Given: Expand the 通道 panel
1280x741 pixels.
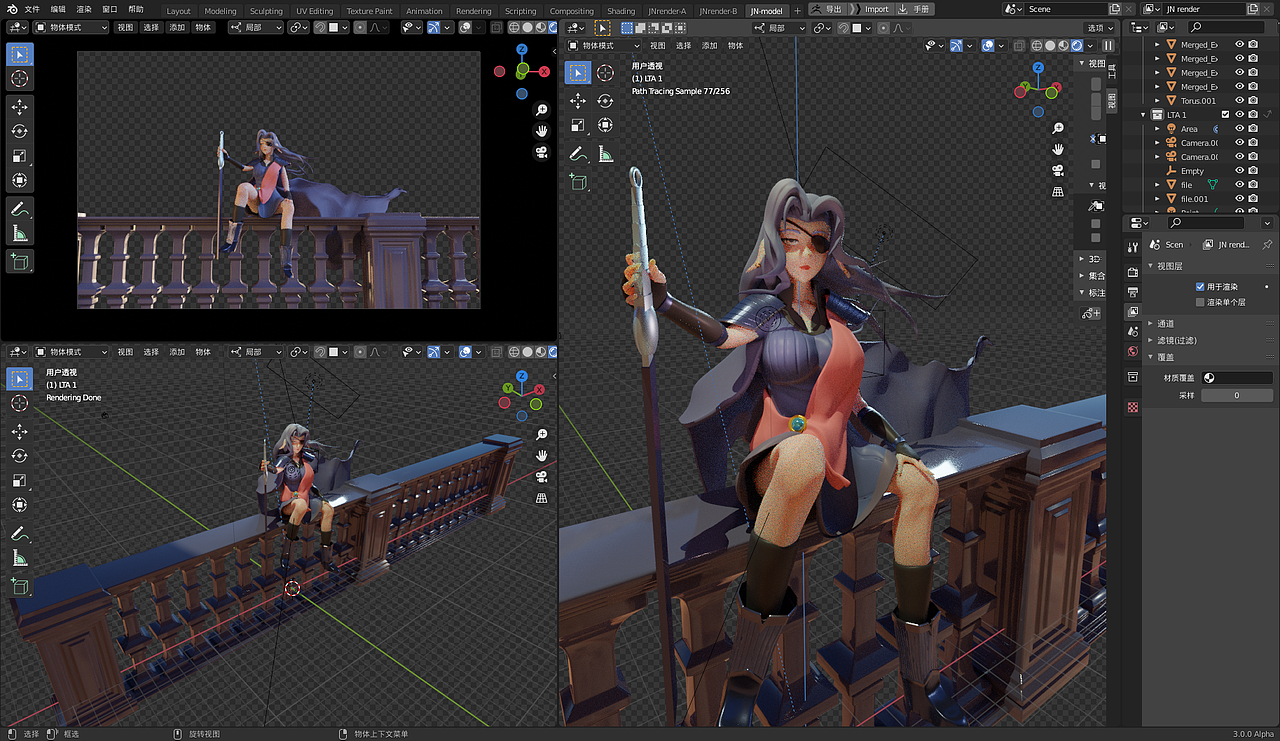Looking at the screenshot, I should 1150,323.
